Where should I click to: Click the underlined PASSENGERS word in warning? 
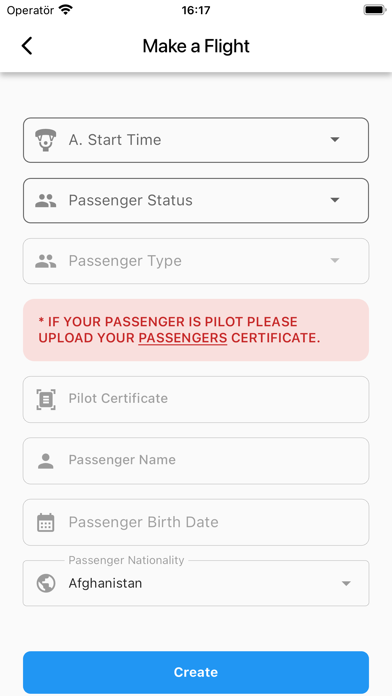point(182,338)
